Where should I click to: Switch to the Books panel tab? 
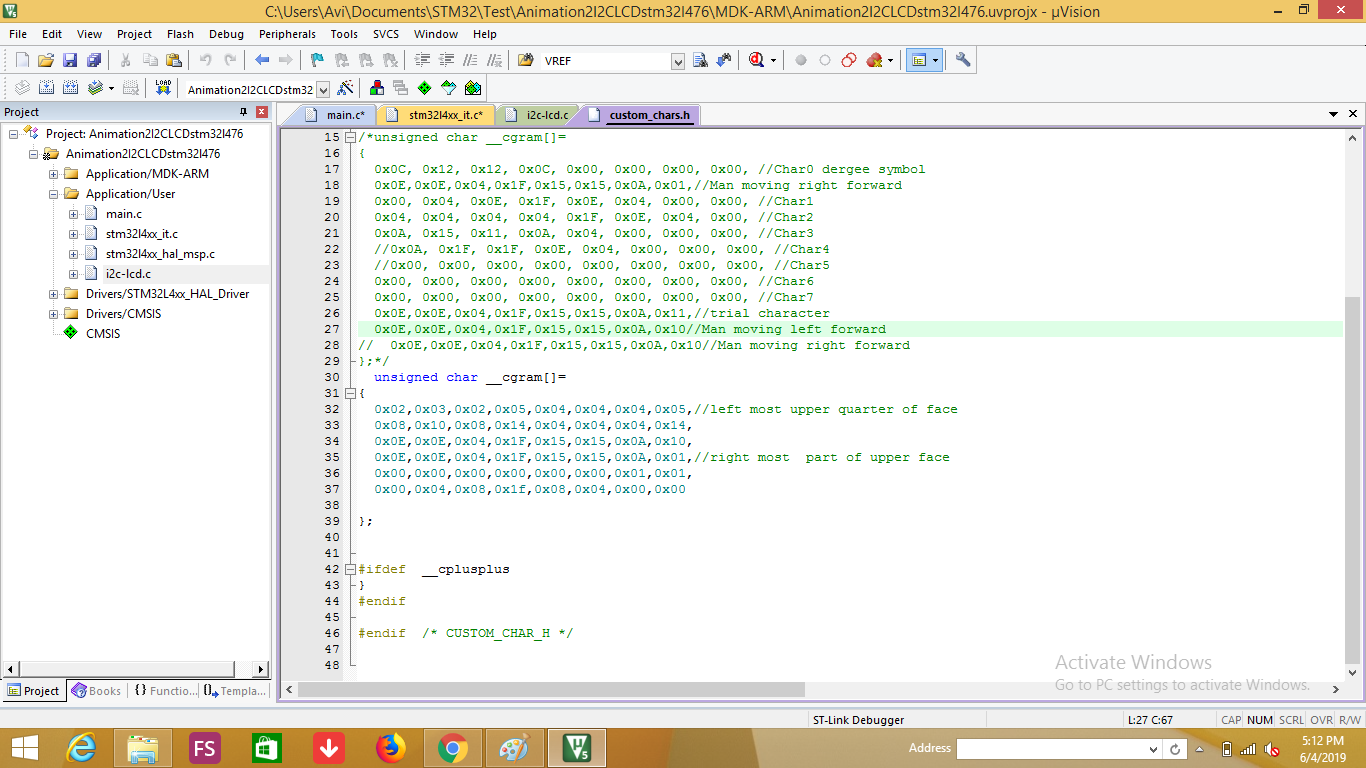96,690
